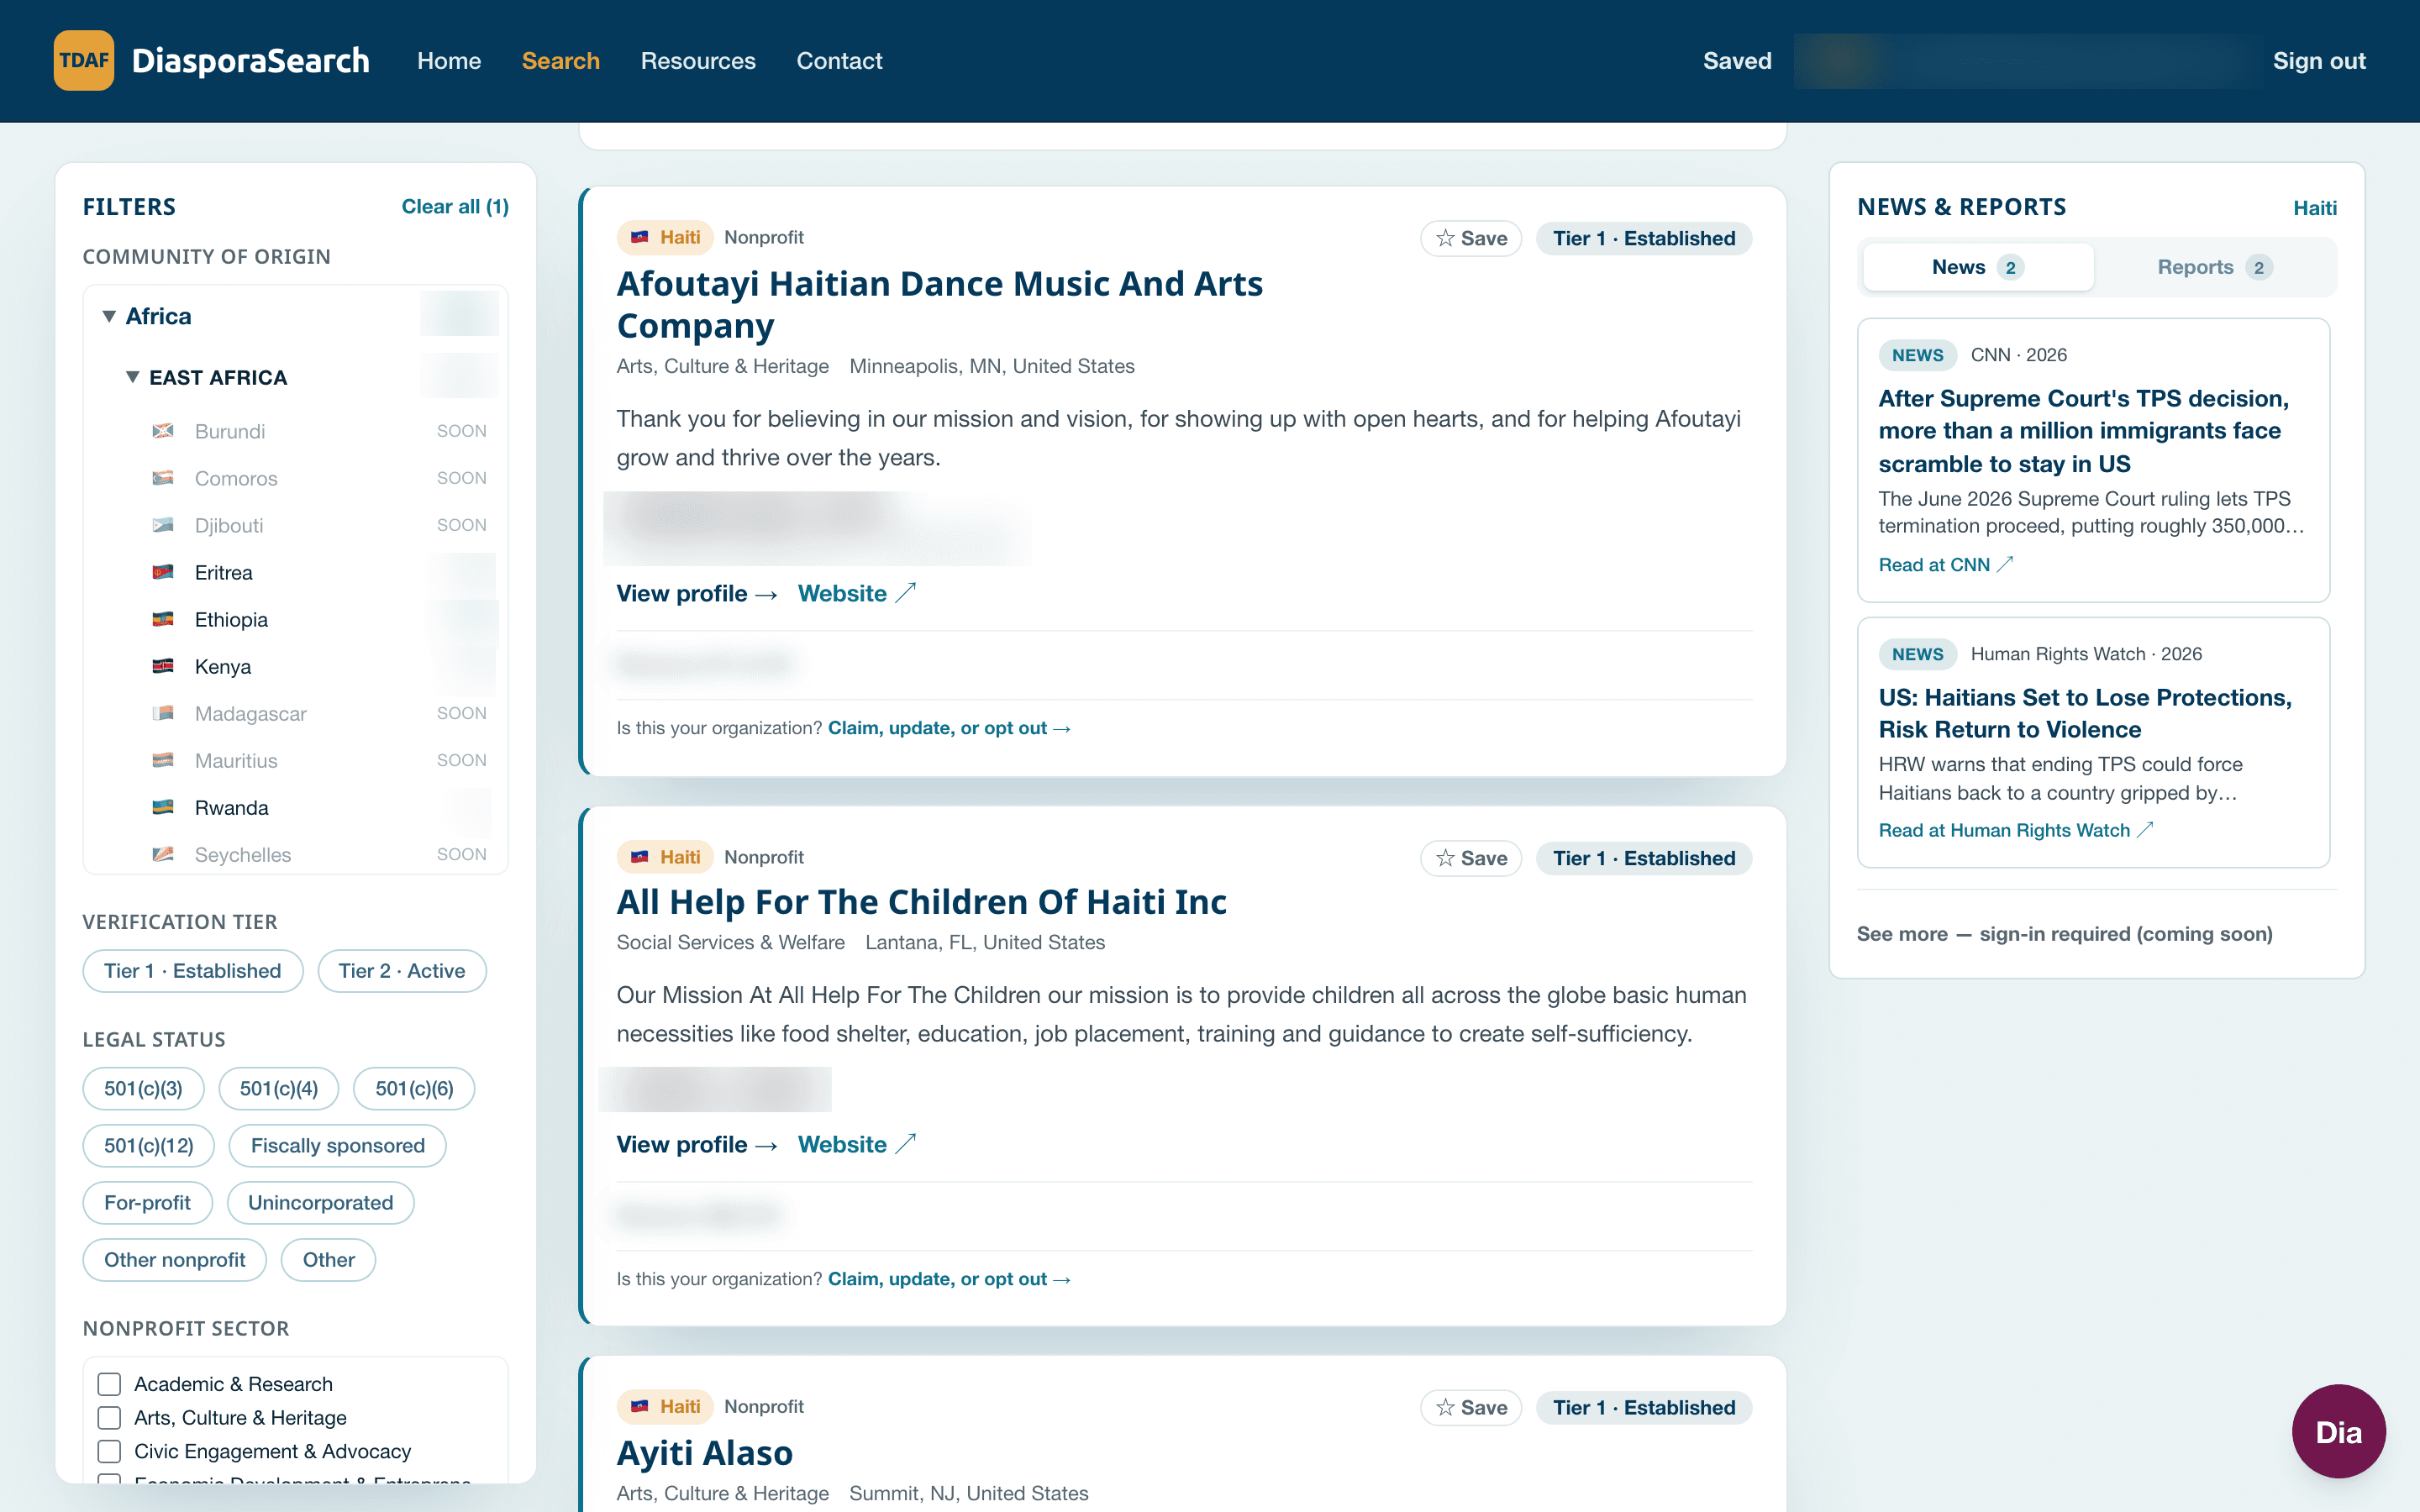Open Saved organizations list
The image size is (2420, 1512).
(1737, 61)
